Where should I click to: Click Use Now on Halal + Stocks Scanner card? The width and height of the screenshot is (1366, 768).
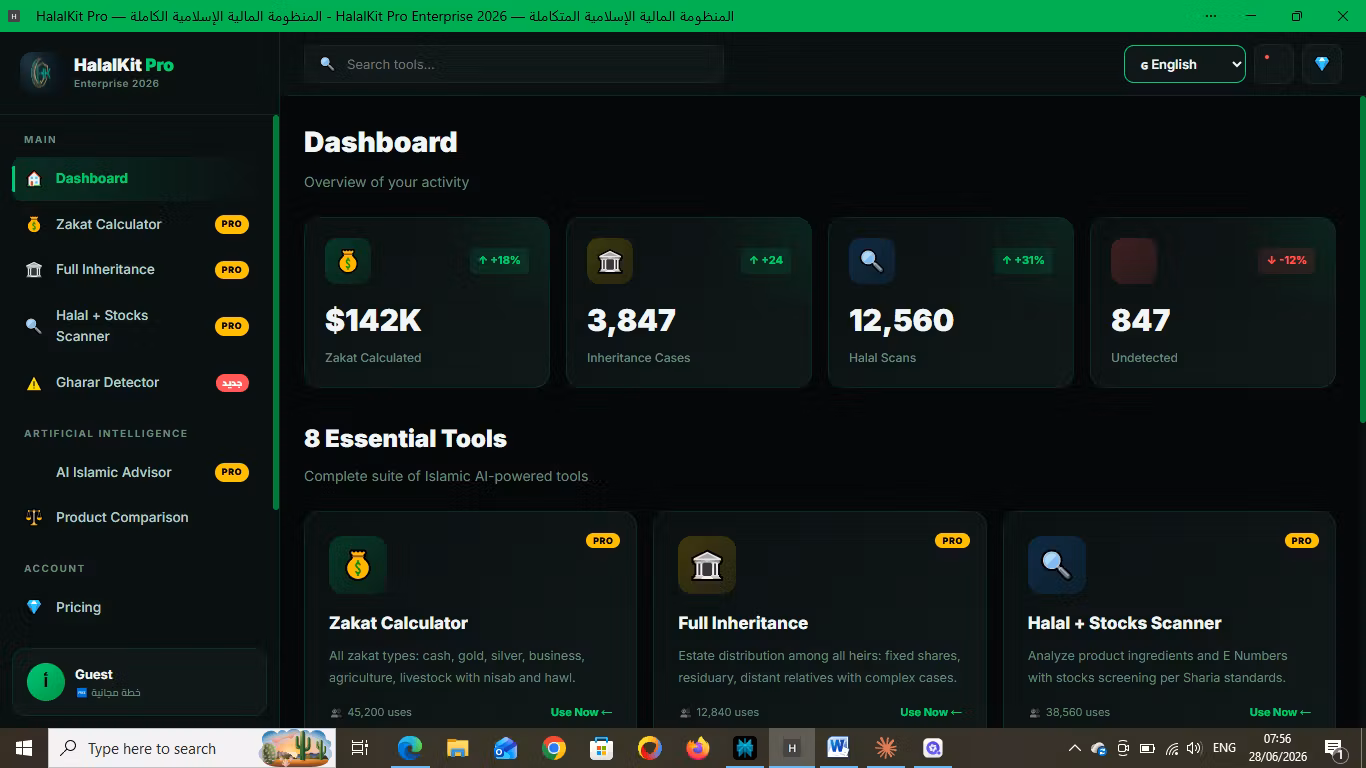click(x=1280, y=712)
